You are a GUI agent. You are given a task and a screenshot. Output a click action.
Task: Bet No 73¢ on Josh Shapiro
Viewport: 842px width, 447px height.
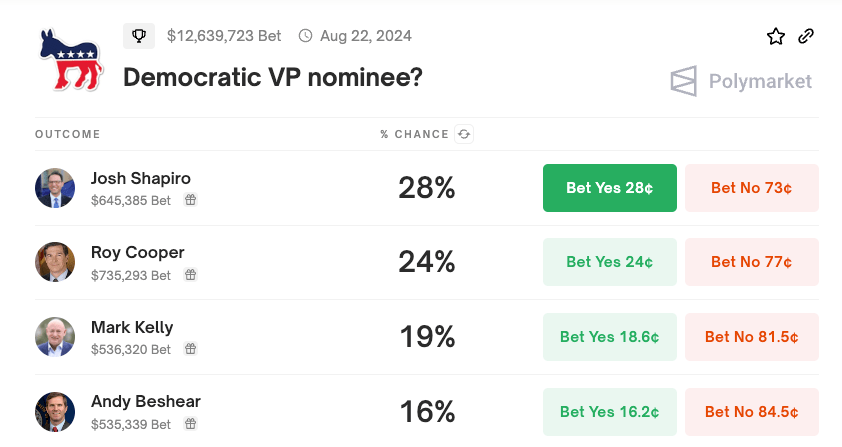point(751,188)
